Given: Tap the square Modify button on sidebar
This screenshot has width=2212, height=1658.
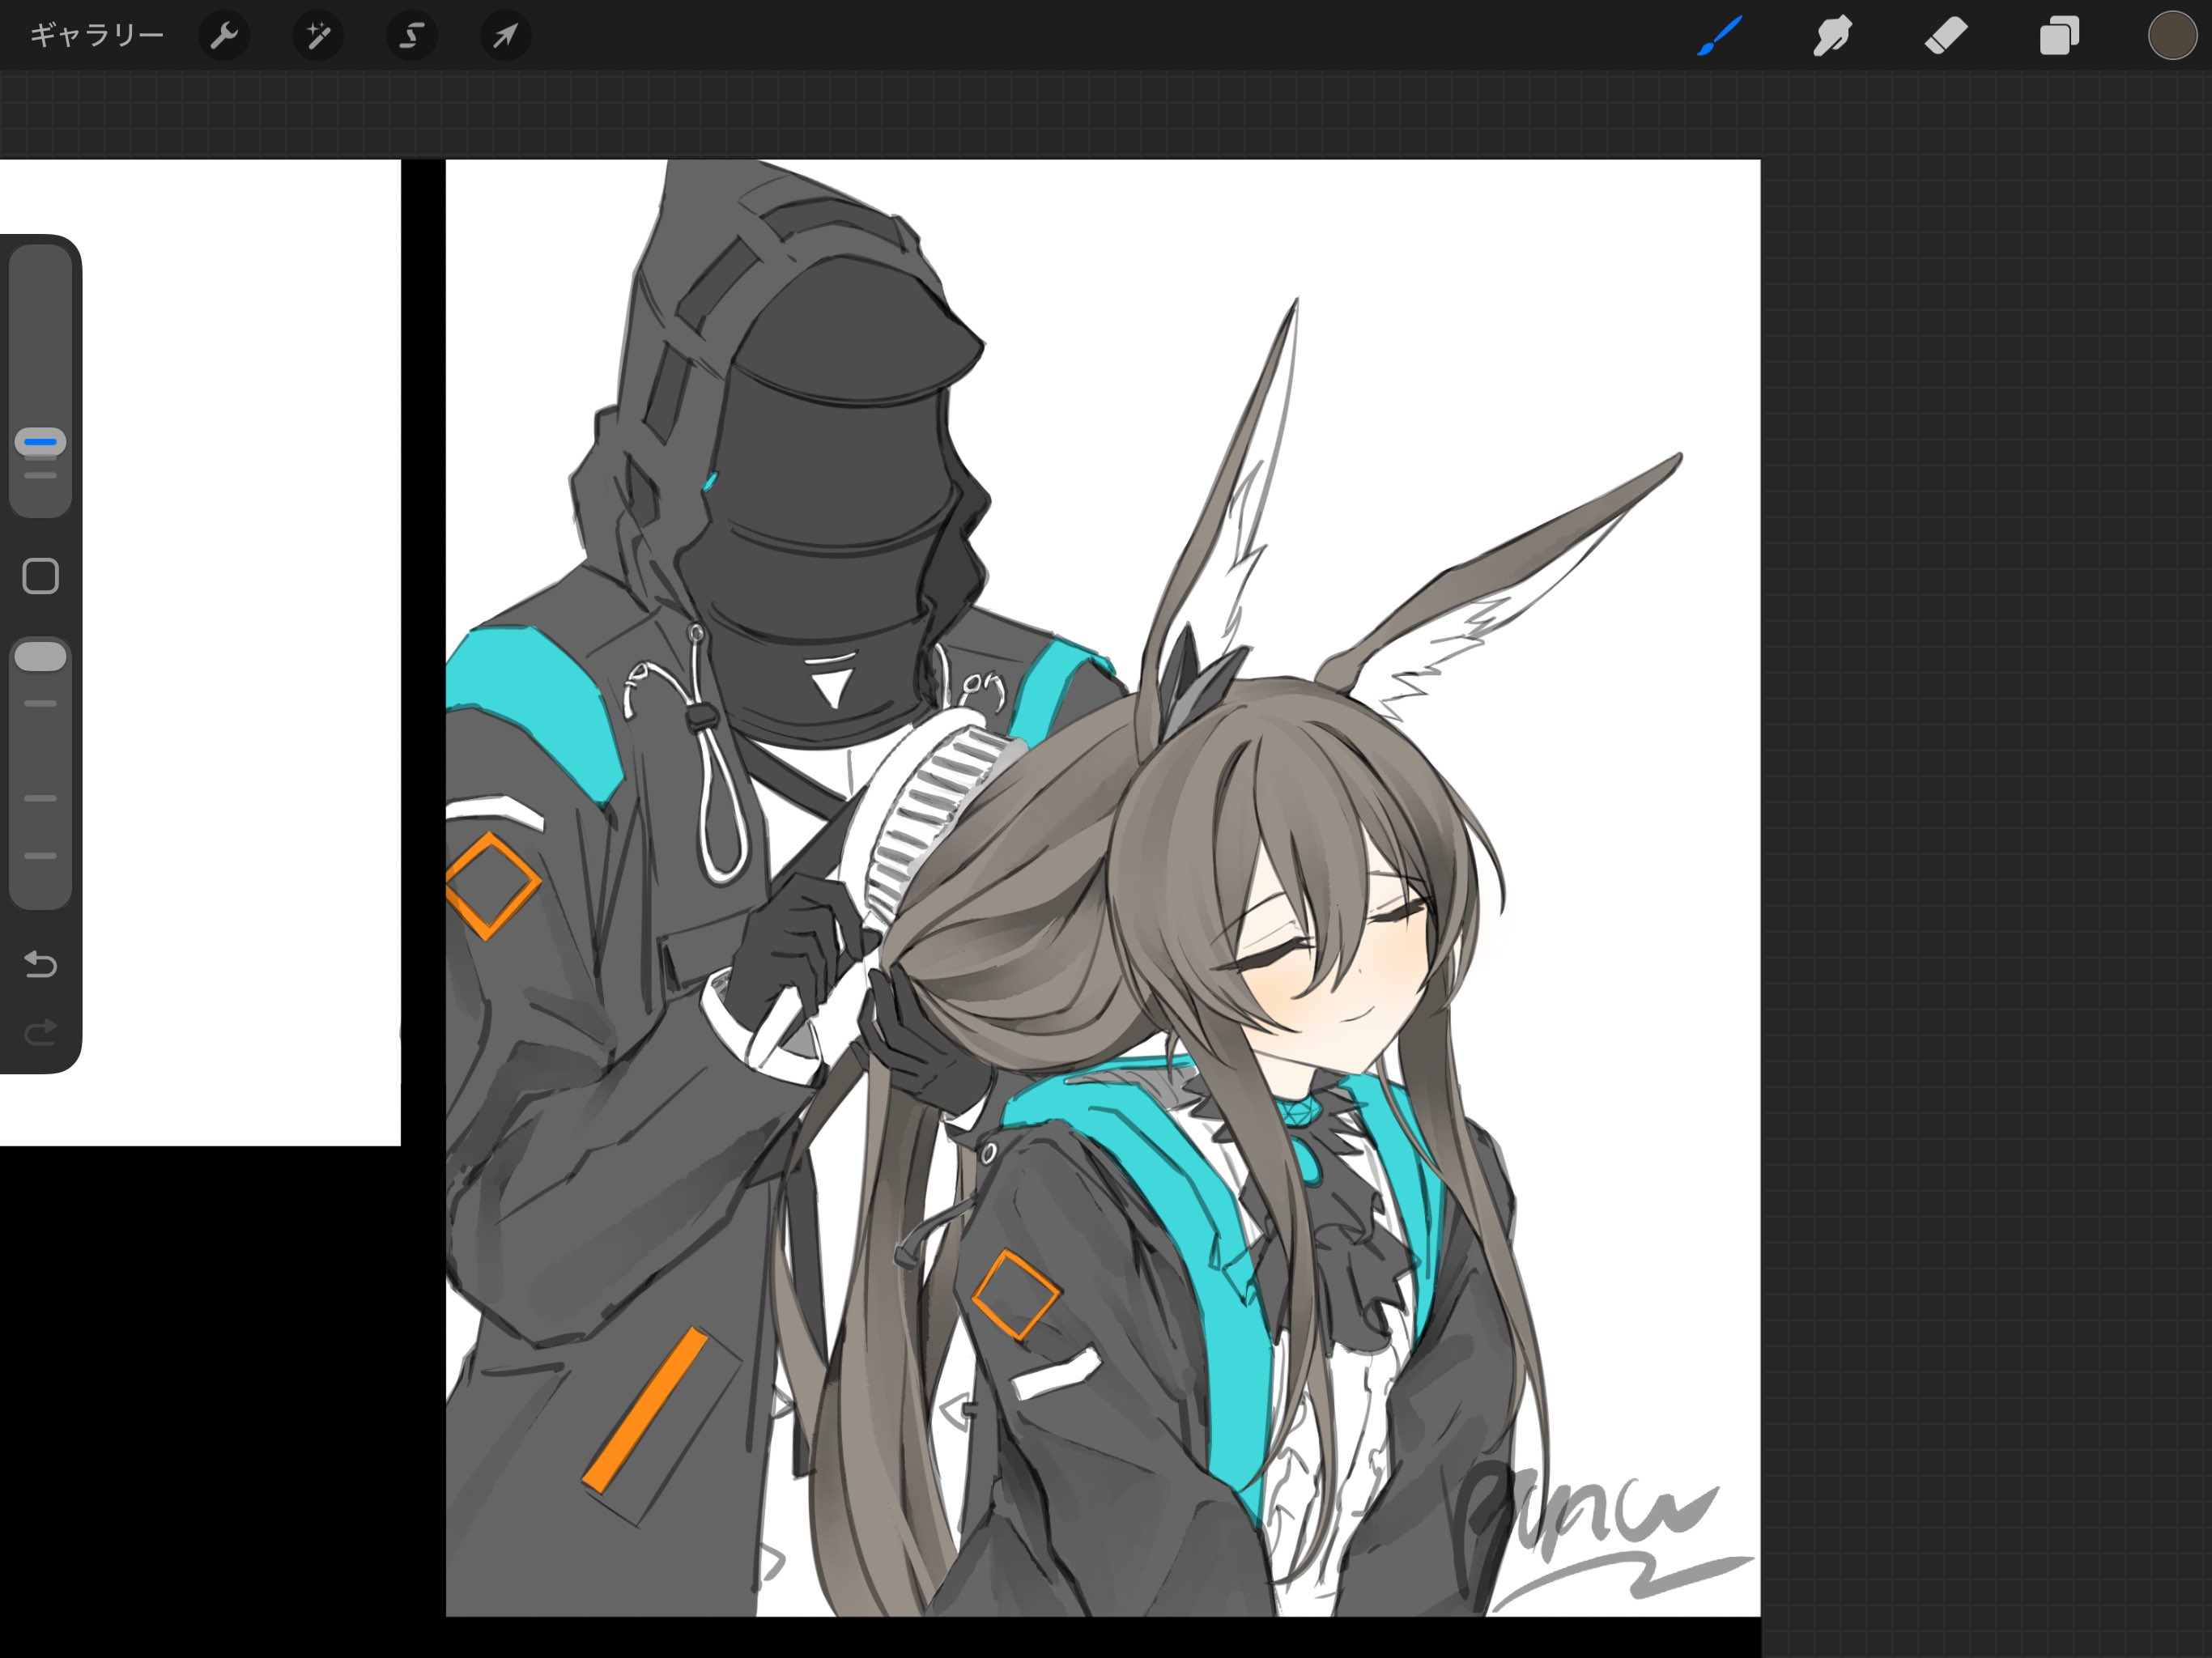Looking at the screenshot, I should point(40,576).
